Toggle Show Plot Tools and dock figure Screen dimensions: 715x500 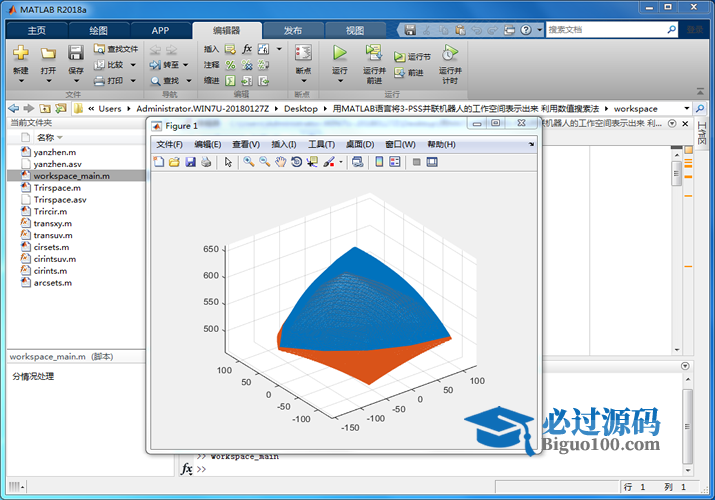click(x=432, y=162)
